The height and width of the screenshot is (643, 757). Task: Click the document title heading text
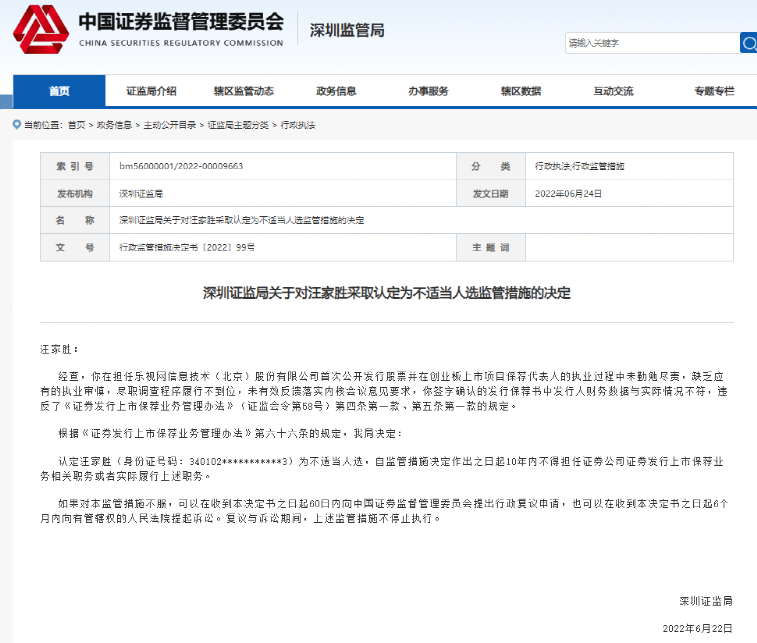pos(386,293)
